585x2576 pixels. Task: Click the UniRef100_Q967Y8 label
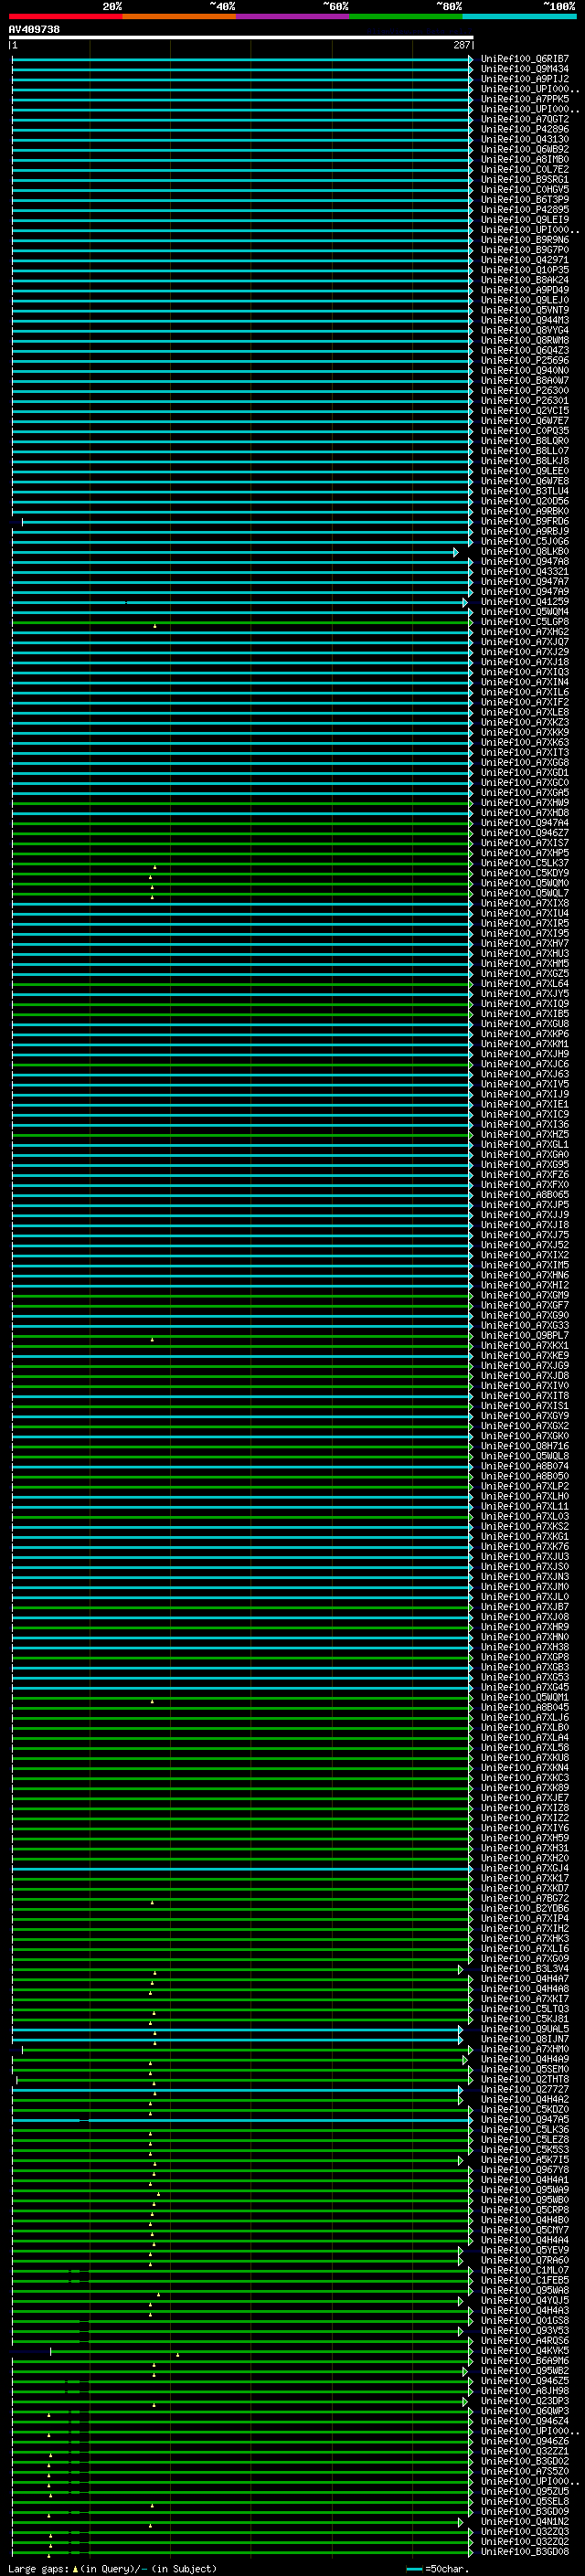525,2169
